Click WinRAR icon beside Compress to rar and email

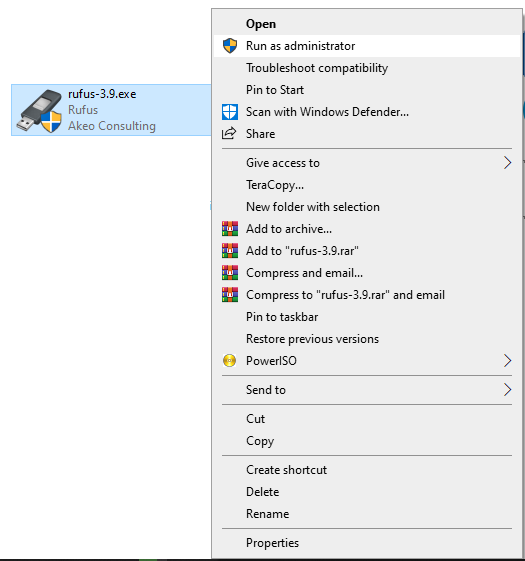click(230, 295)
